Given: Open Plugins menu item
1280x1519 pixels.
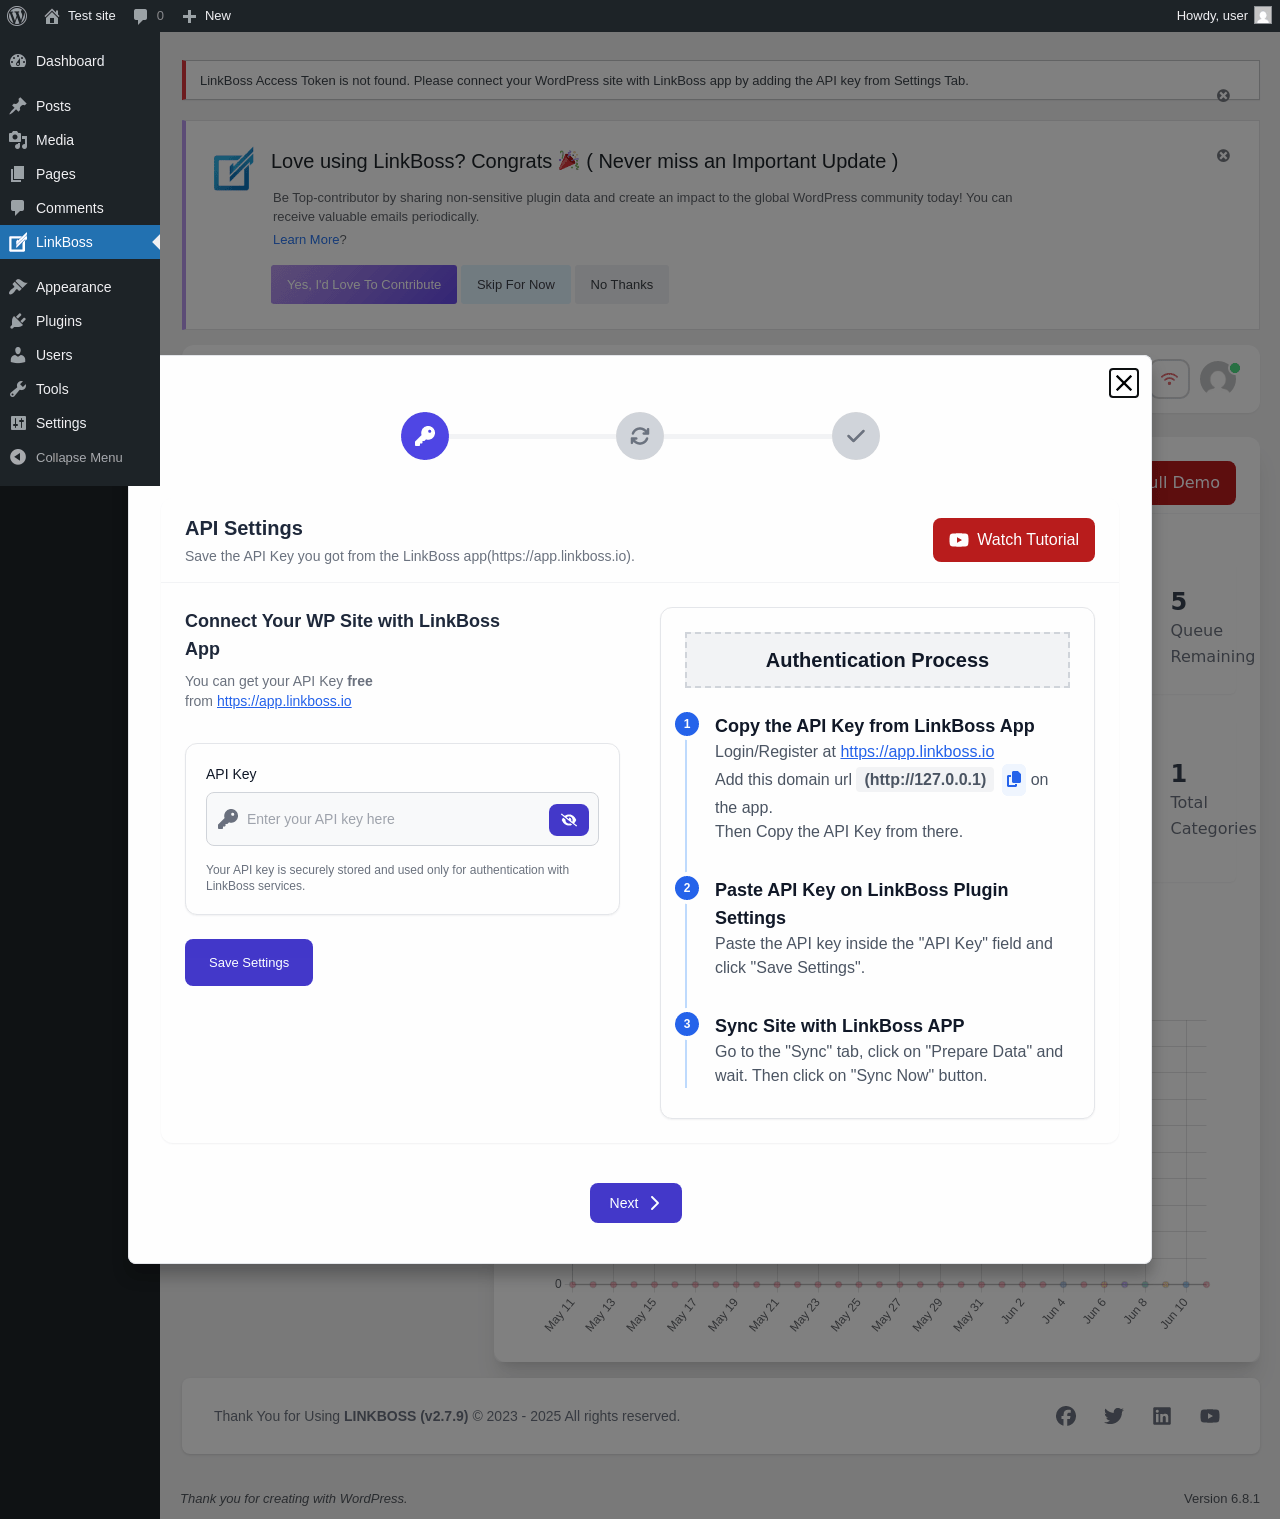Looking at the screenshot, I should [80, 321].
